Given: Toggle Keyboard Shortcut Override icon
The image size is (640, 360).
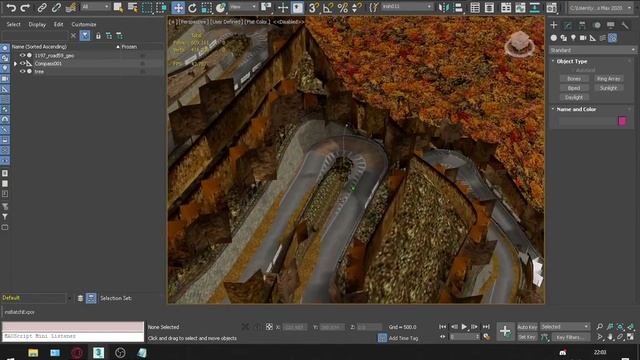Looking at the screenshot, I should point(298,7).
